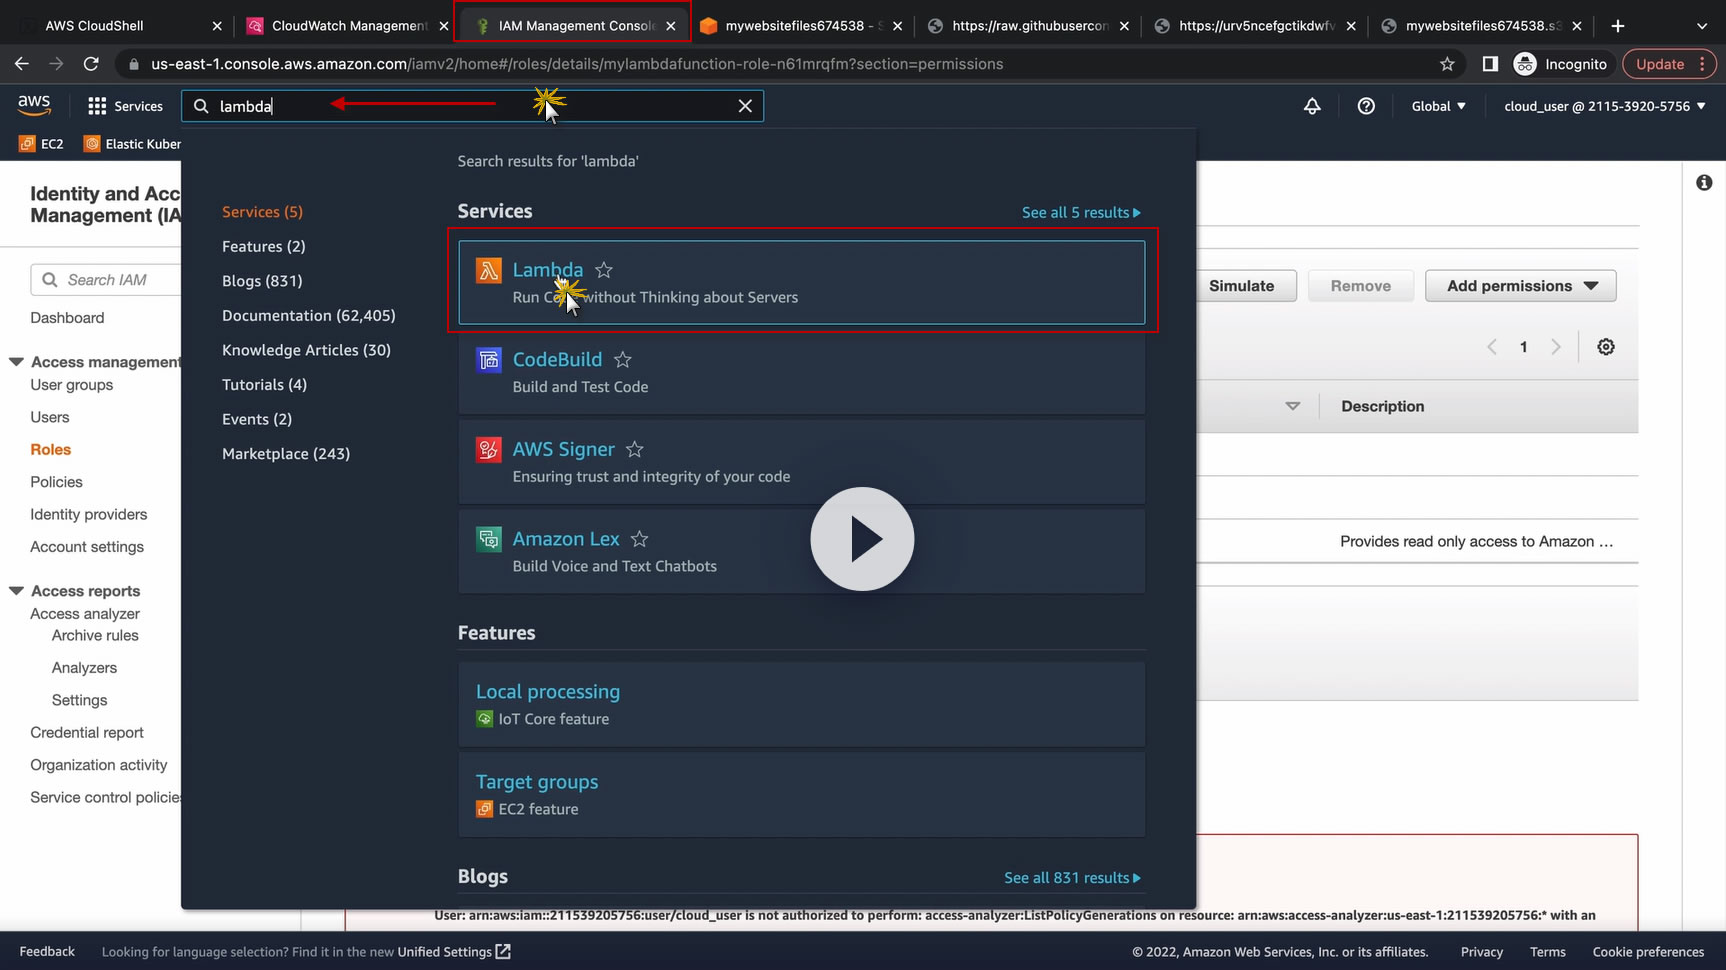Filter results by Knowledge Articles (30)
1726x970 pixels.
pos(306,350)
